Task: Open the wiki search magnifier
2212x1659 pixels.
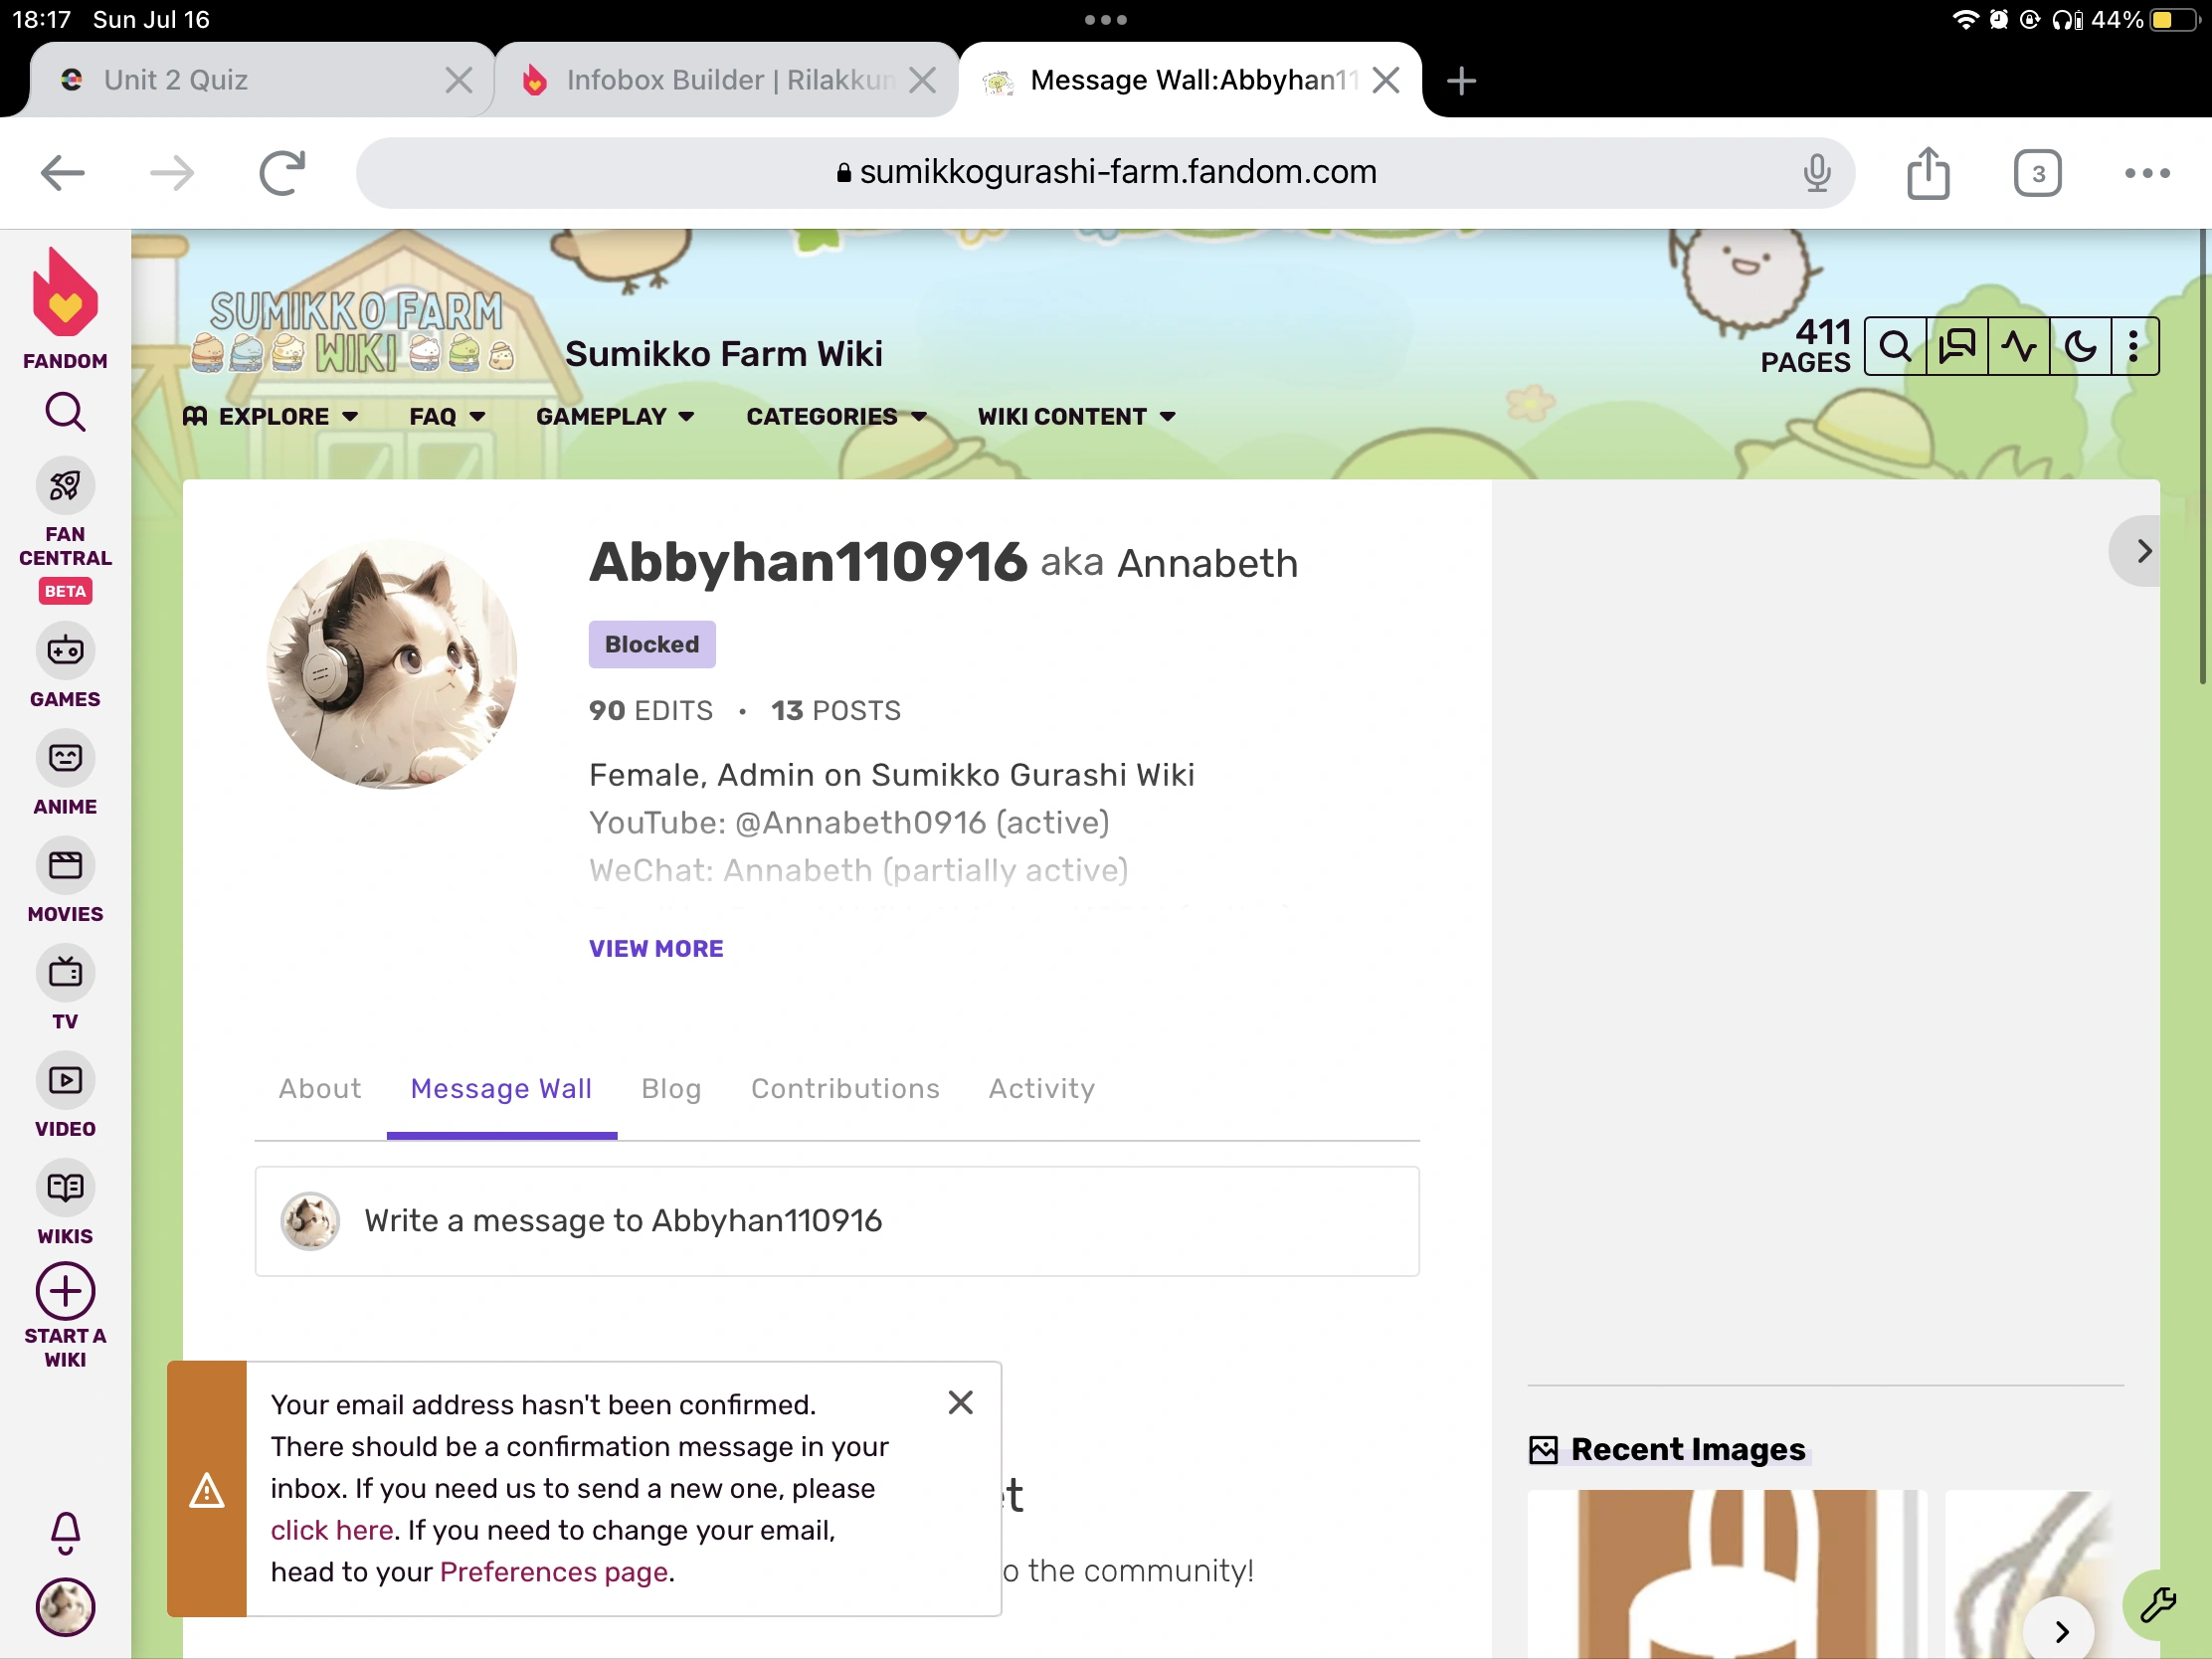Action: [1896, 346]
